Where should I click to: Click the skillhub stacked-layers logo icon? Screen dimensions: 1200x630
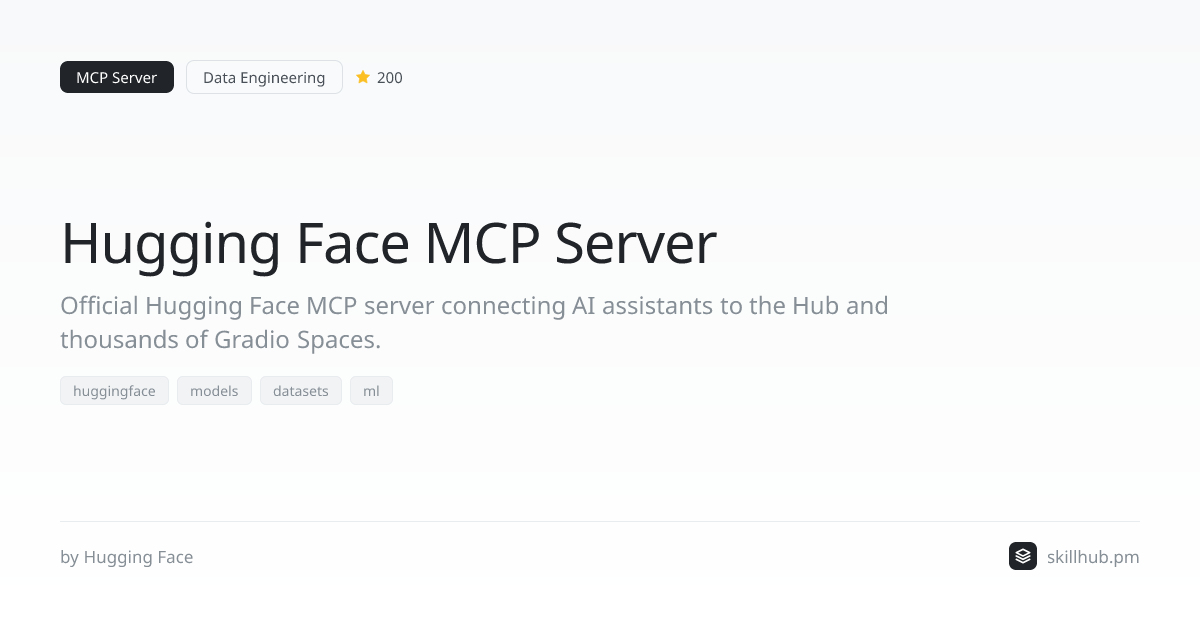(x=1023, y=556)
